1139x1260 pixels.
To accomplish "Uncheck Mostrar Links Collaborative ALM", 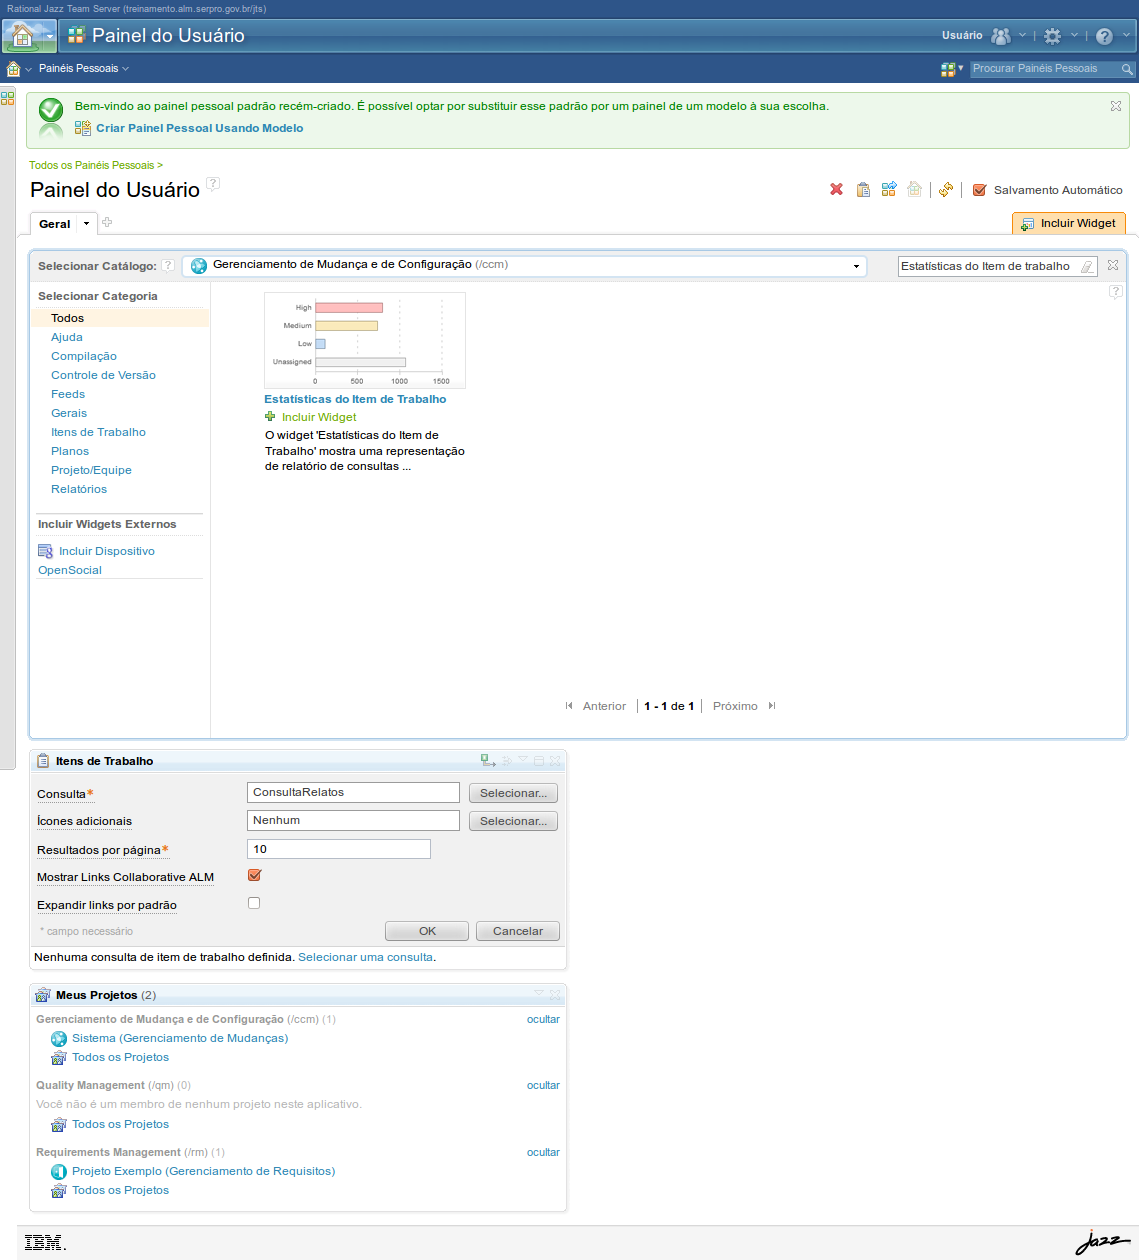I will [254, 875].
